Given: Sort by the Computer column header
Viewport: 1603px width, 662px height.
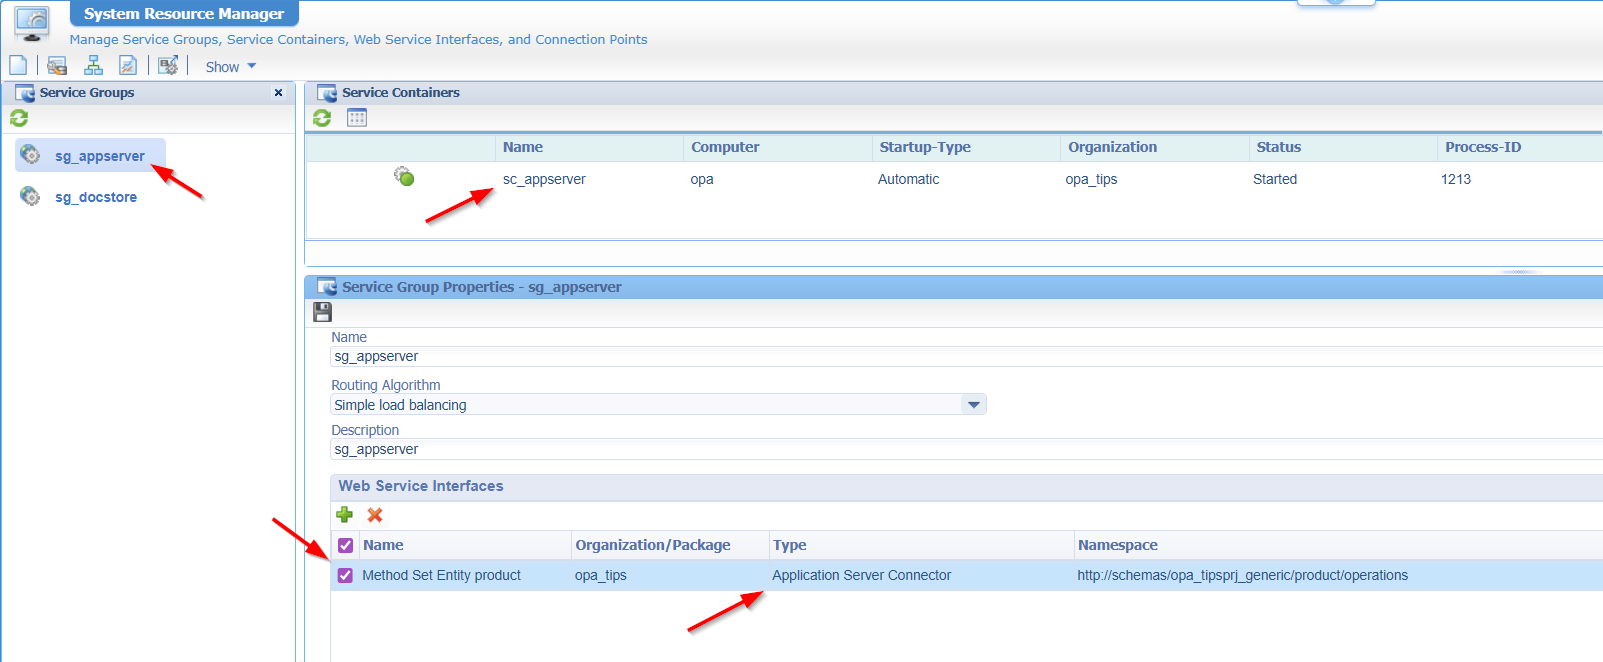Looking at the screenshot, I should [x=725, y=147].
